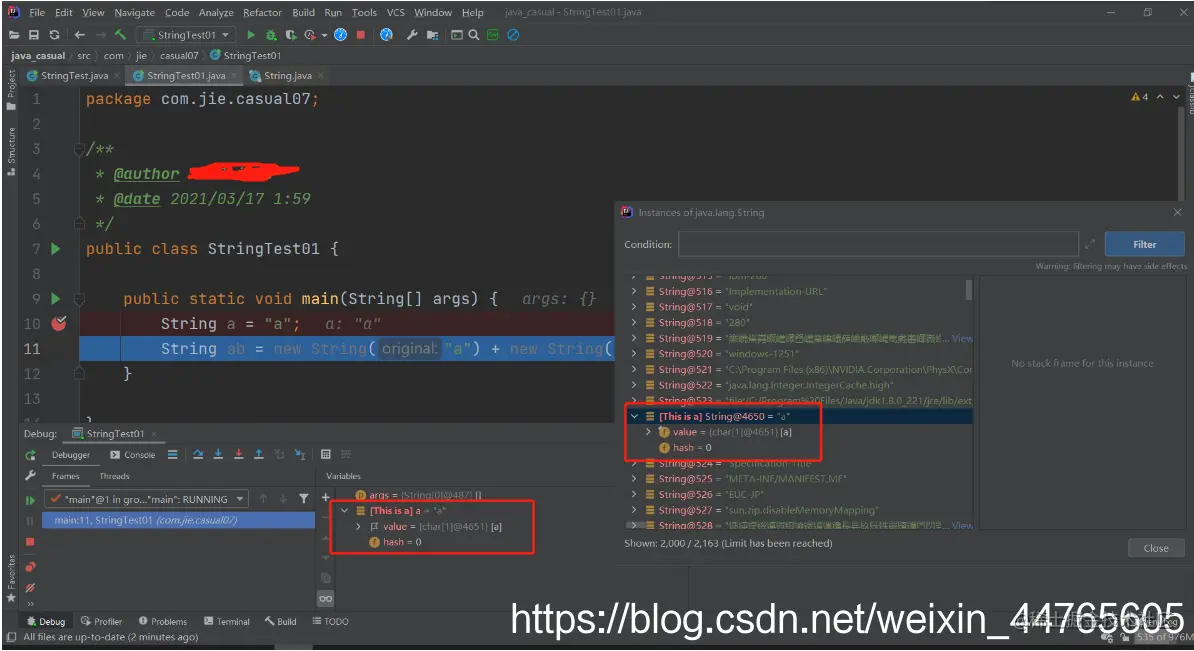This screenshot has height=651, width=1194.
Task: Click the Step Into debug icon
Action: pyautogui.click(x=219, y=455)
